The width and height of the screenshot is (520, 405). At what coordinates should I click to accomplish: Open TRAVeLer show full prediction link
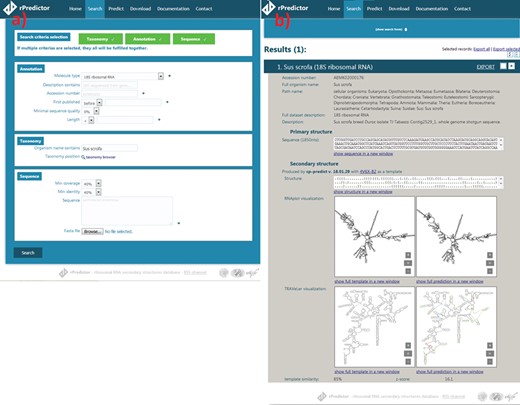point(450,372)
